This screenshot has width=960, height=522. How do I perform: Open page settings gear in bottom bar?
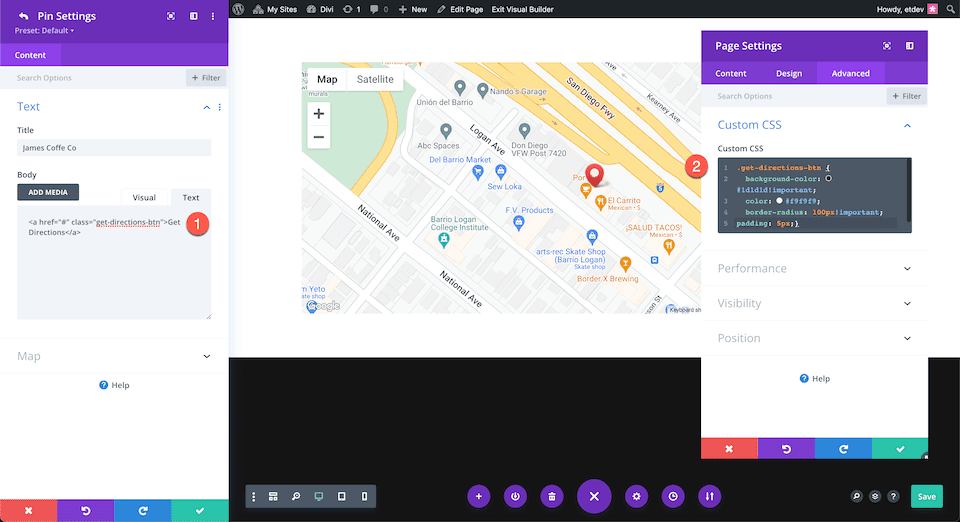(x=636, y=496)
